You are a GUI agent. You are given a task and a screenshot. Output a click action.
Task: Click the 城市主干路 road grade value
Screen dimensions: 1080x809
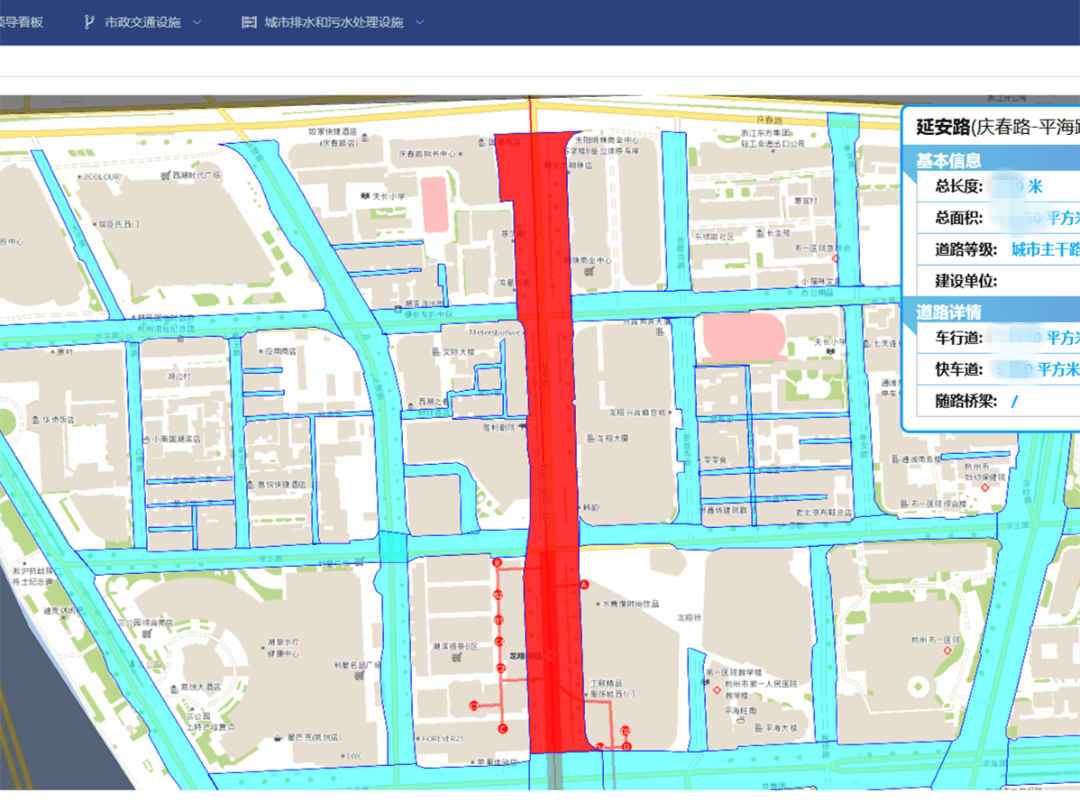[1045, 249]
